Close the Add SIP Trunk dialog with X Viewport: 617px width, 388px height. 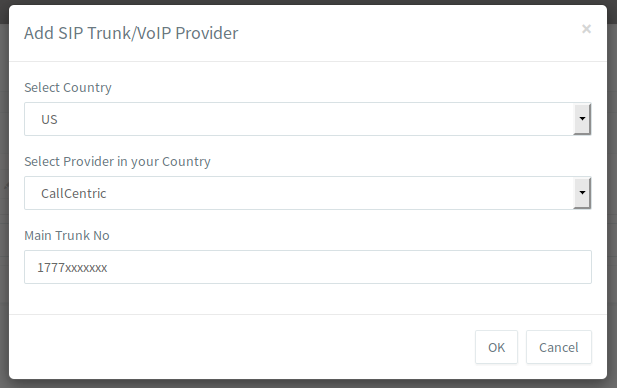coord(586,29)
